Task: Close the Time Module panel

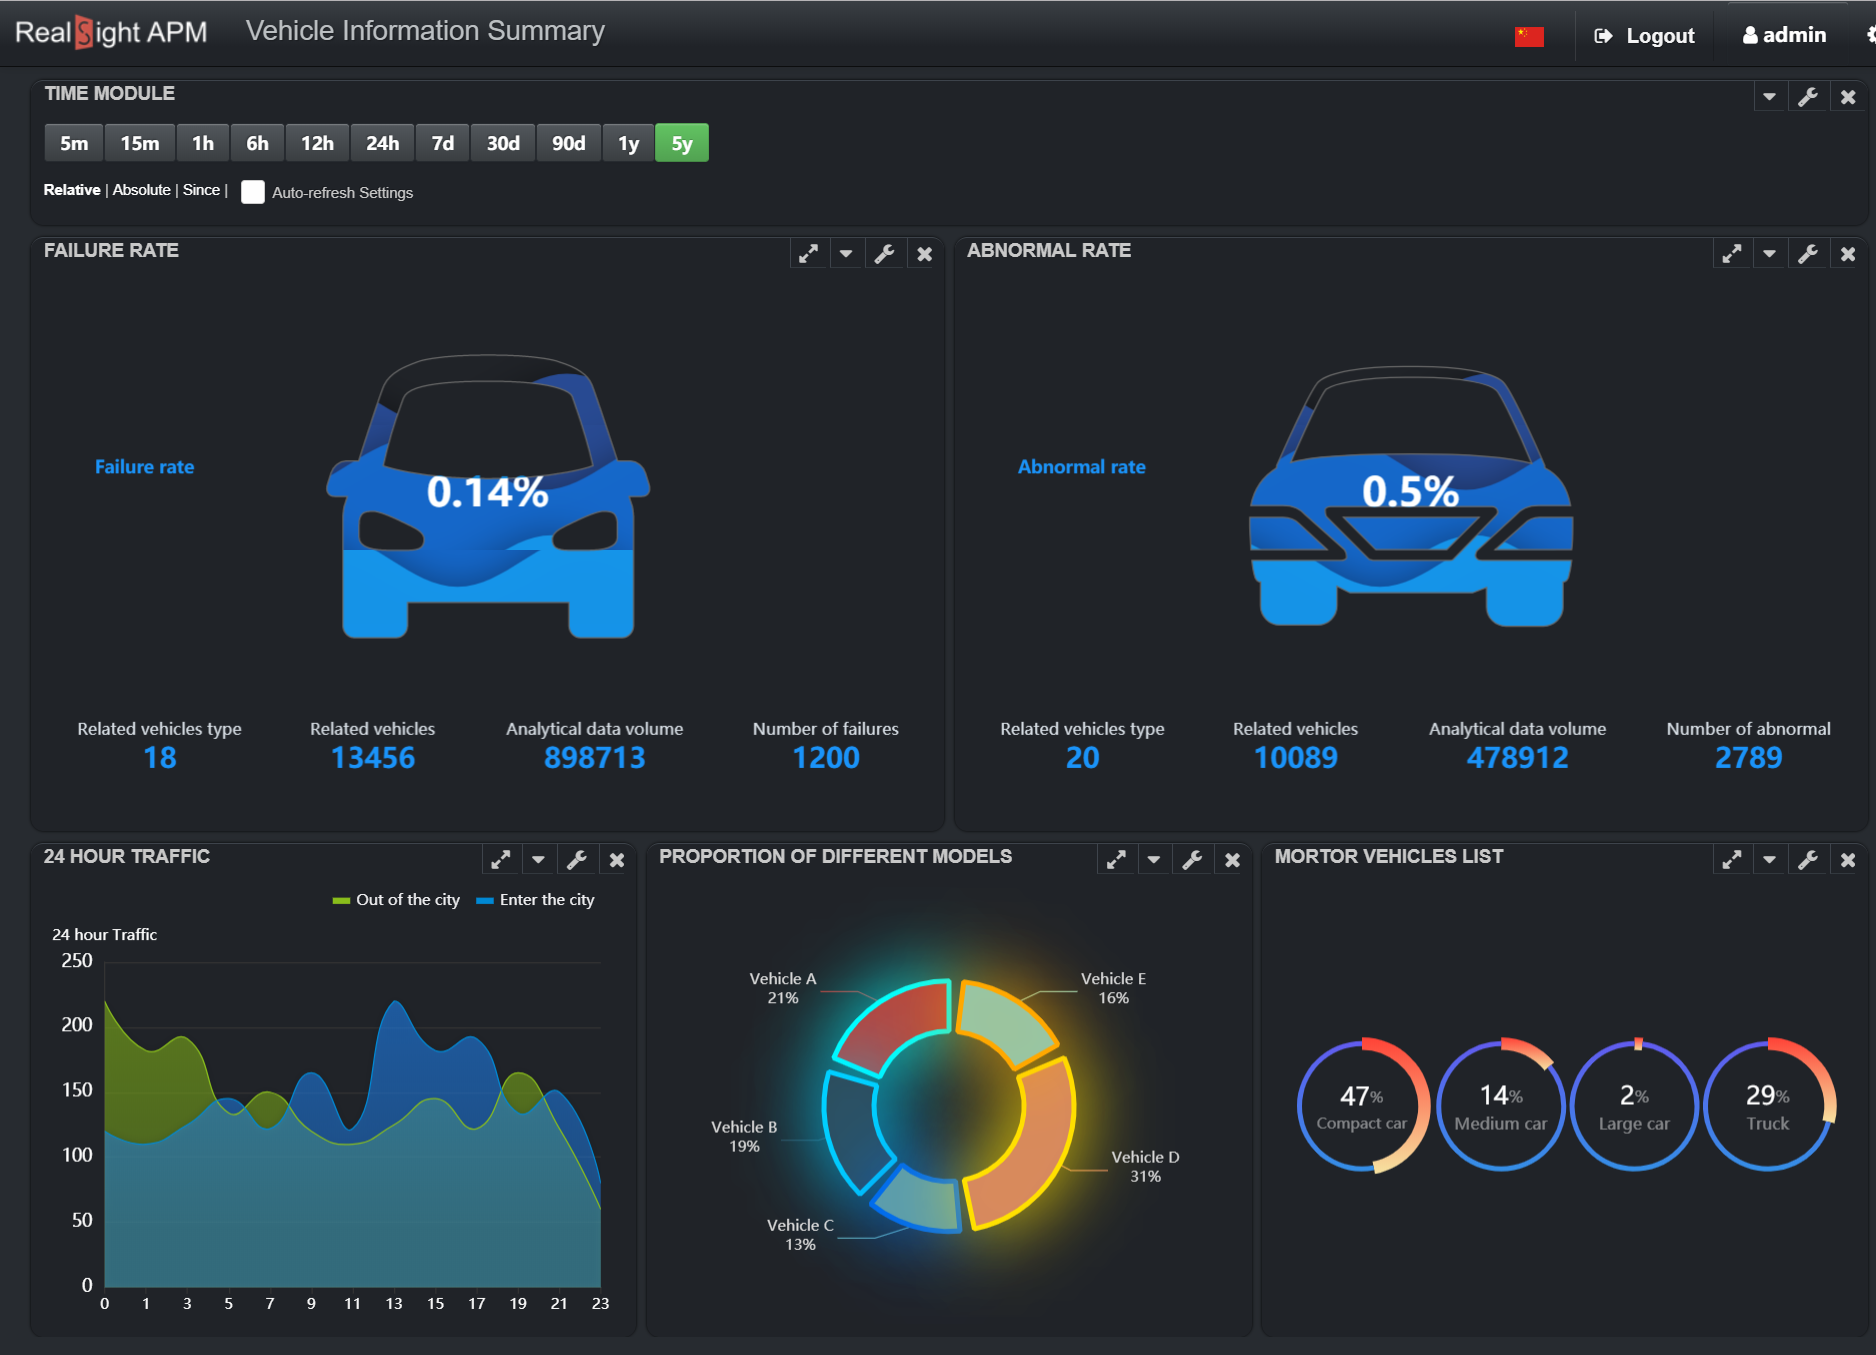Action: pos(1848,97)
